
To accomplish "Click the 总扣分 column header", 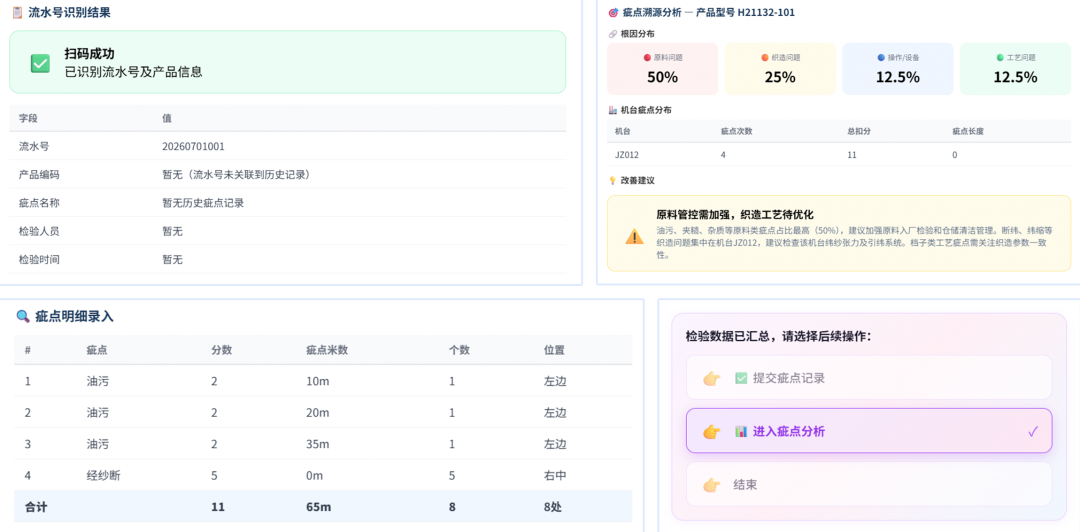I will 858,132.
